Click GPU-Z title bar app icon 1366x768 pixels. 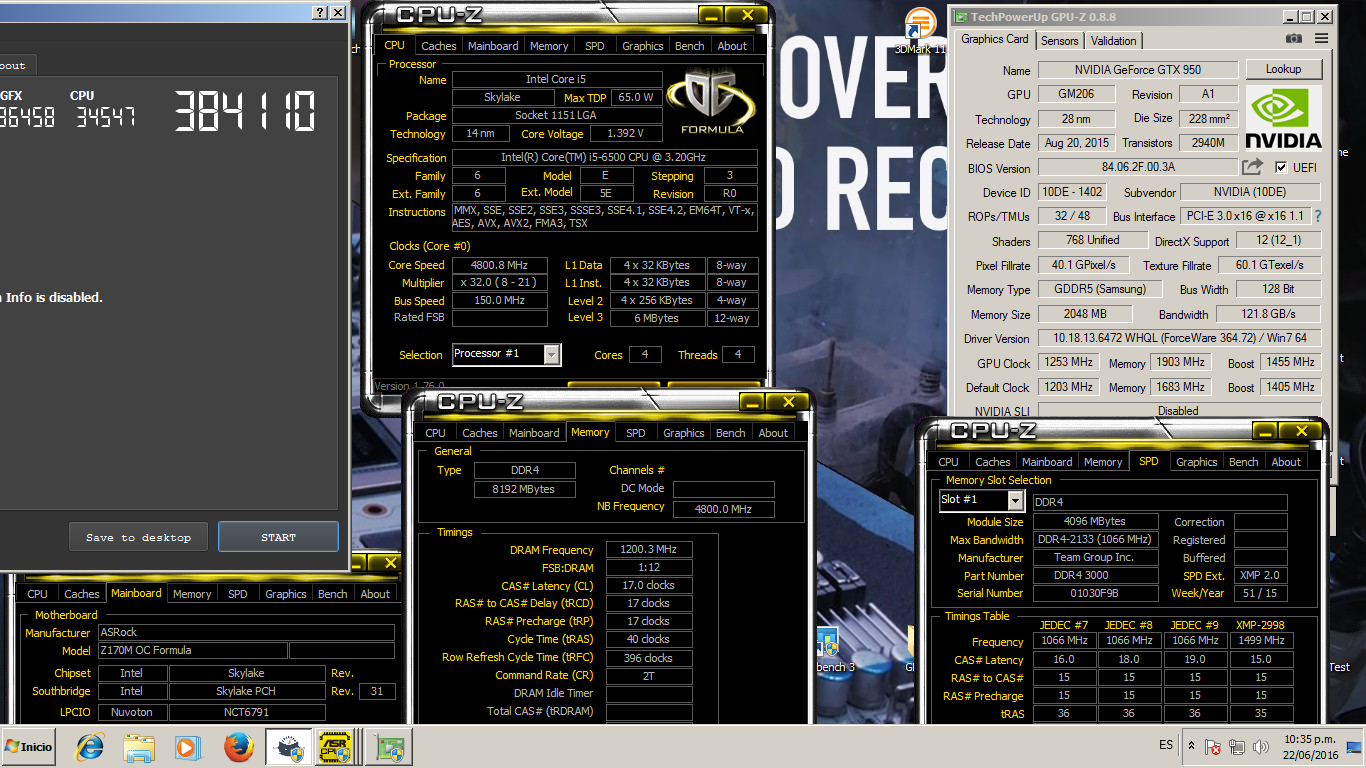960,17
